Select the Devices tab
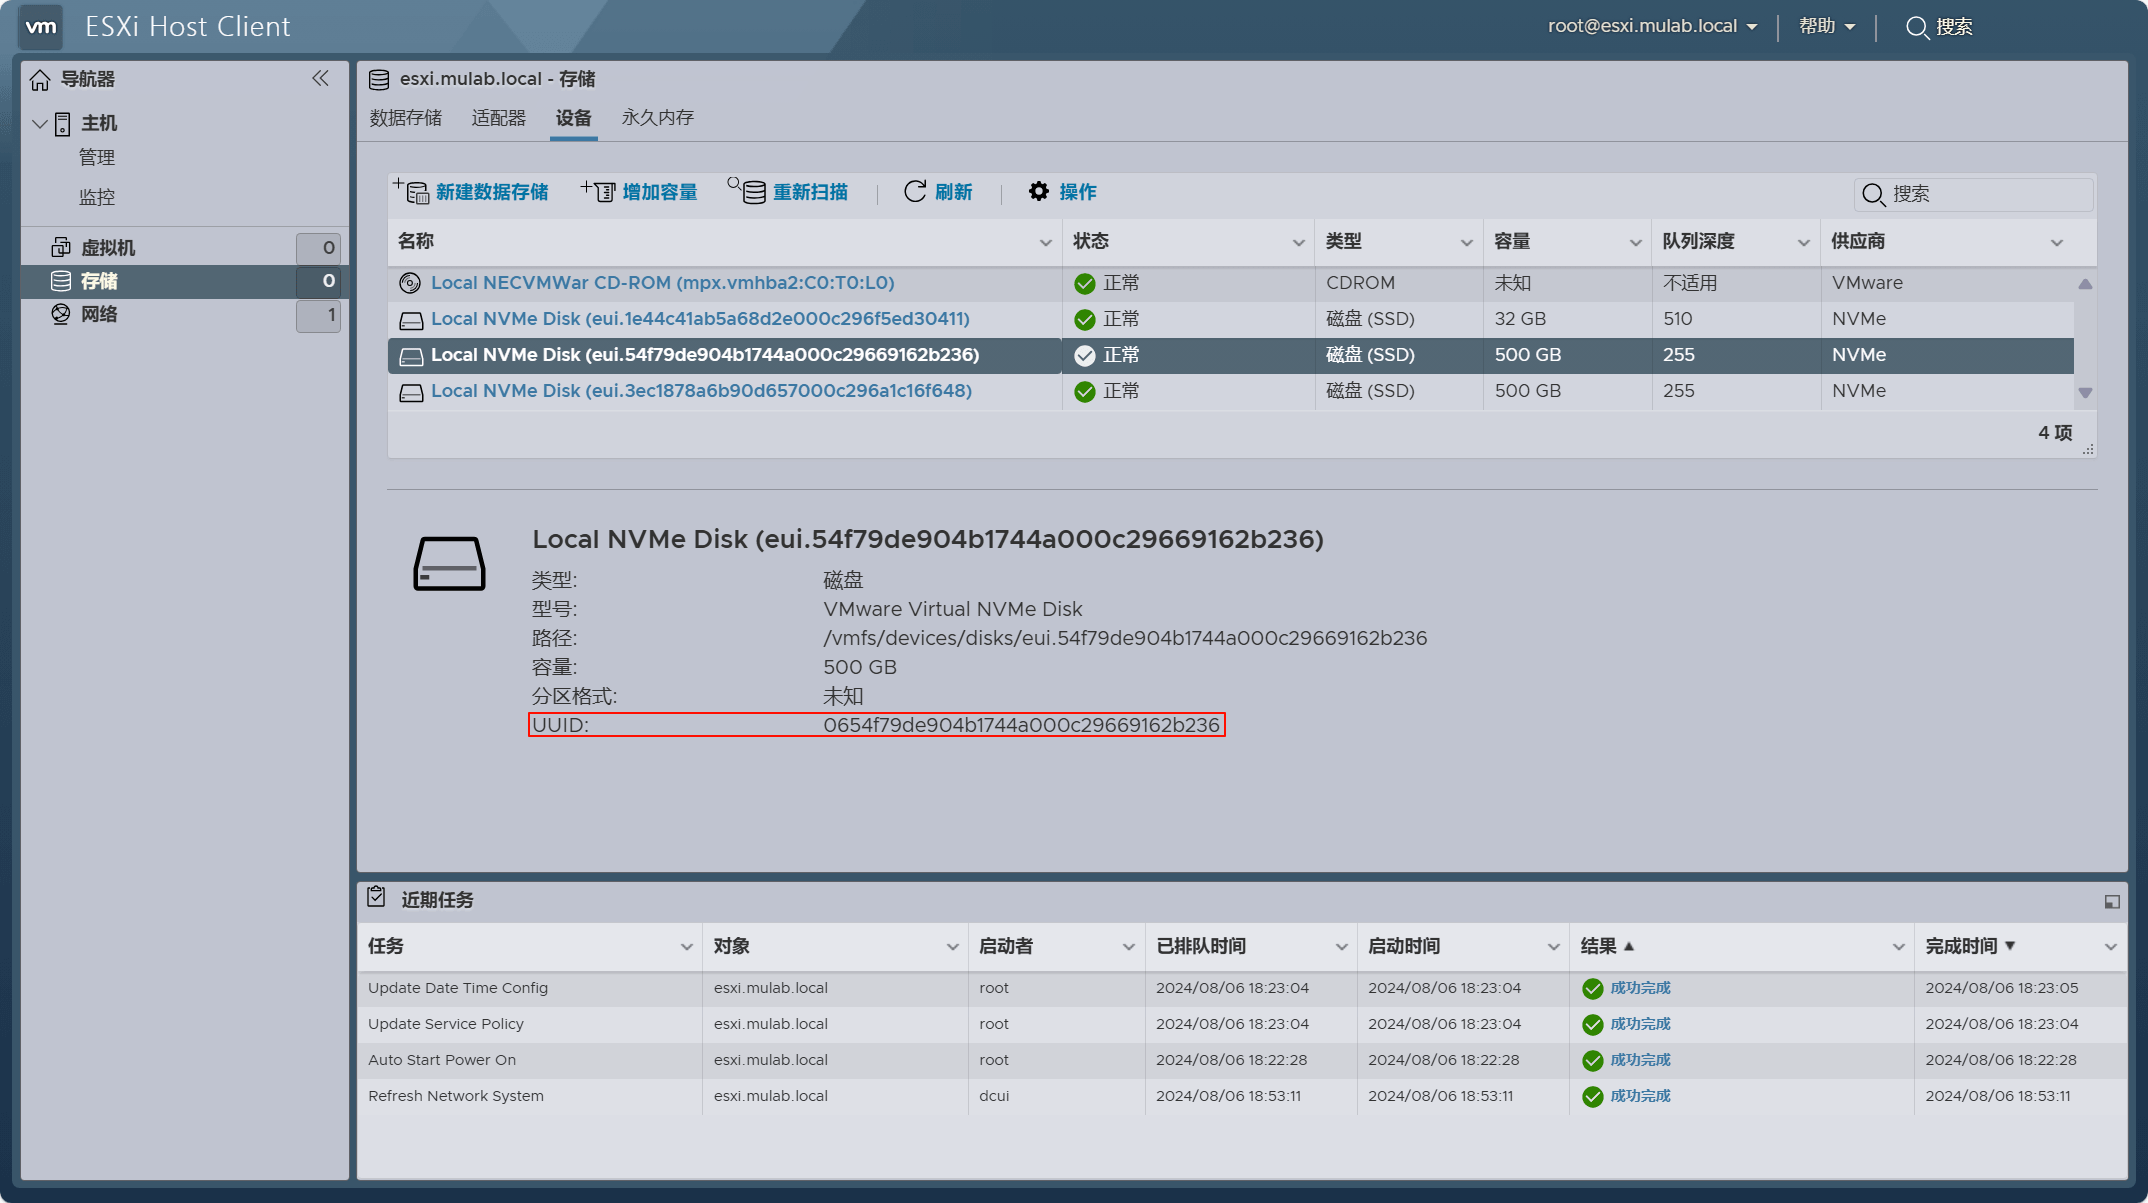The image size is (2148, 1203). click(574, 118)
